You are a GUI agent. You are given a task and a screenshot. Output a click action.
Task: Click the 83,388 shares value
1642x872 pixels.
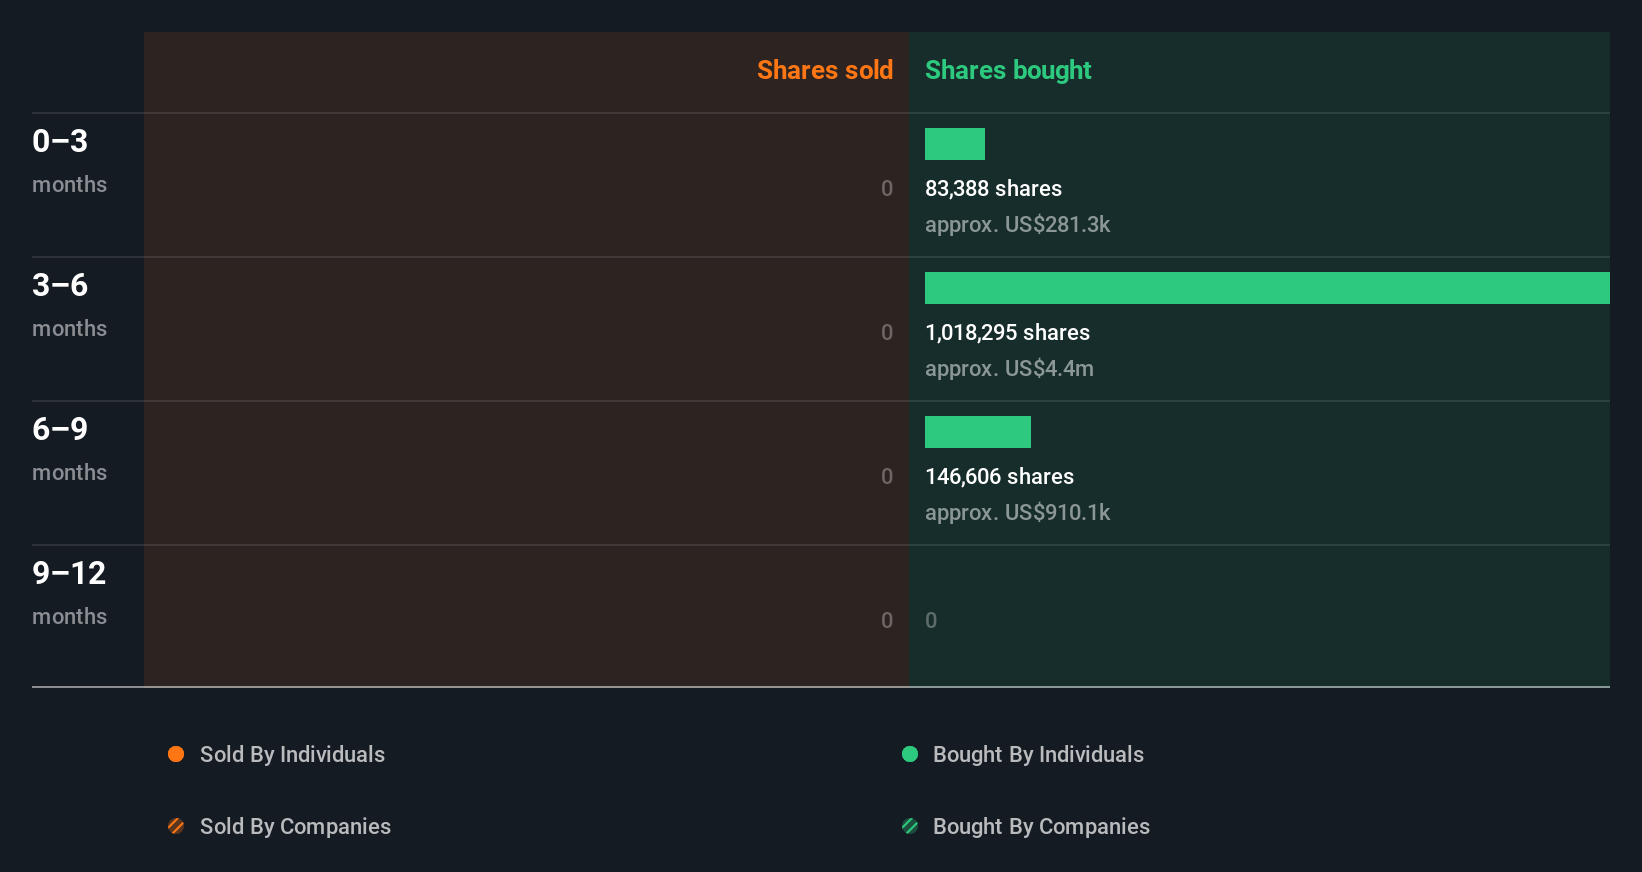pos(993,188)
